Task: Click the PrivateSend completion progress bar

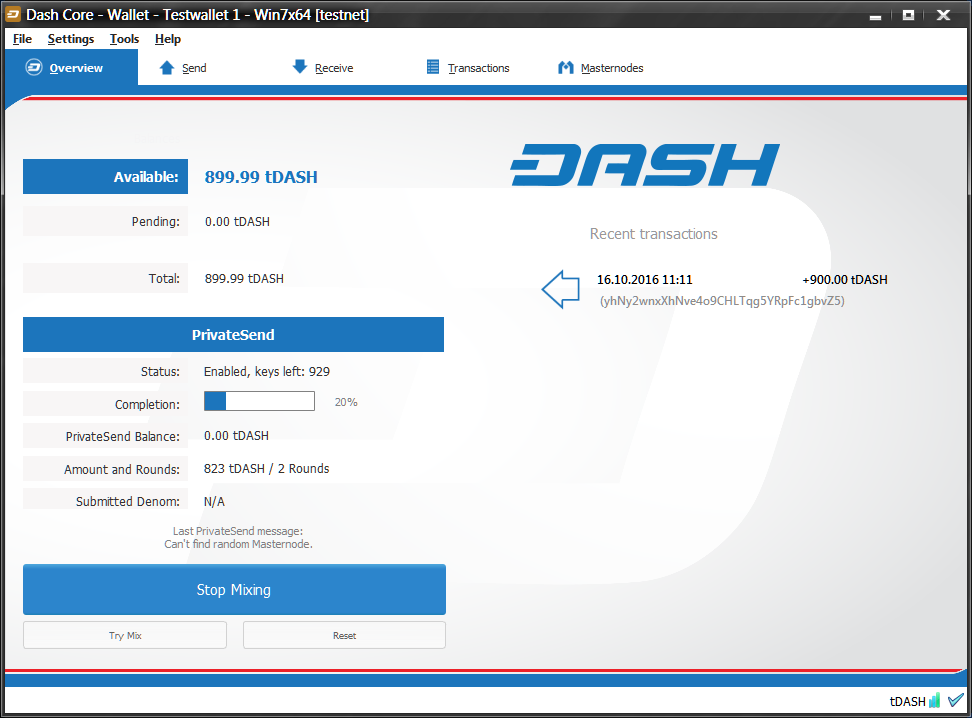Action: pos(259,401)
